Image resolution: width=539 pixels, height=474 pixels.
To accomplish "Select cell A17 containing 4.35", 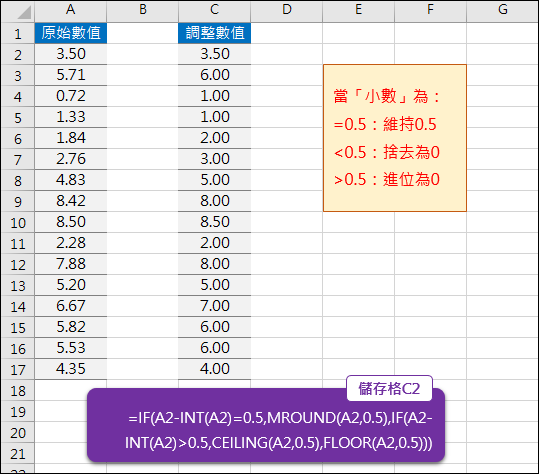I will pos(70,369).
